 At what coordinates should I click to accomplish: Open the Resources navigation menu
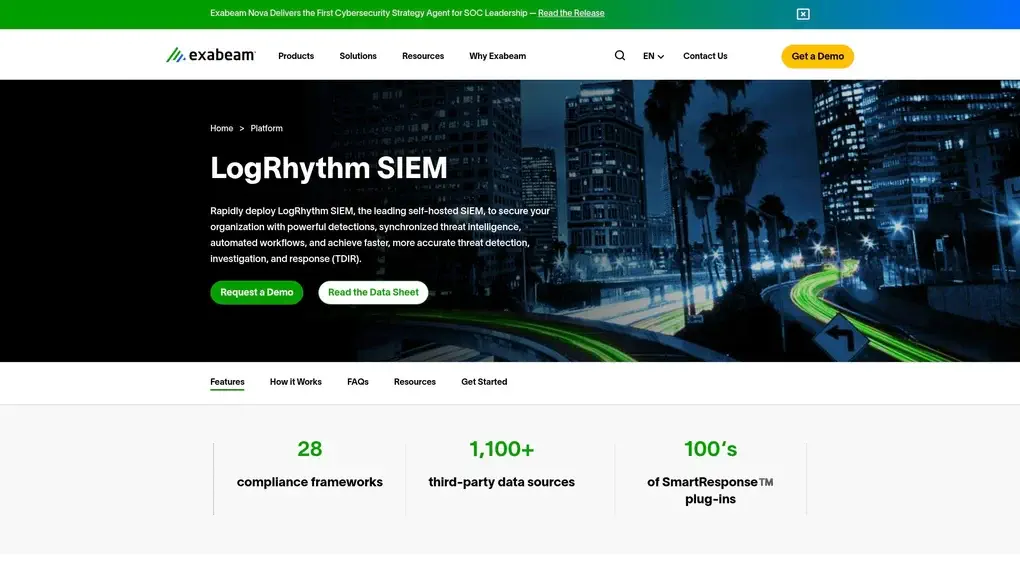pyautogui.click(x=423, y=56)
